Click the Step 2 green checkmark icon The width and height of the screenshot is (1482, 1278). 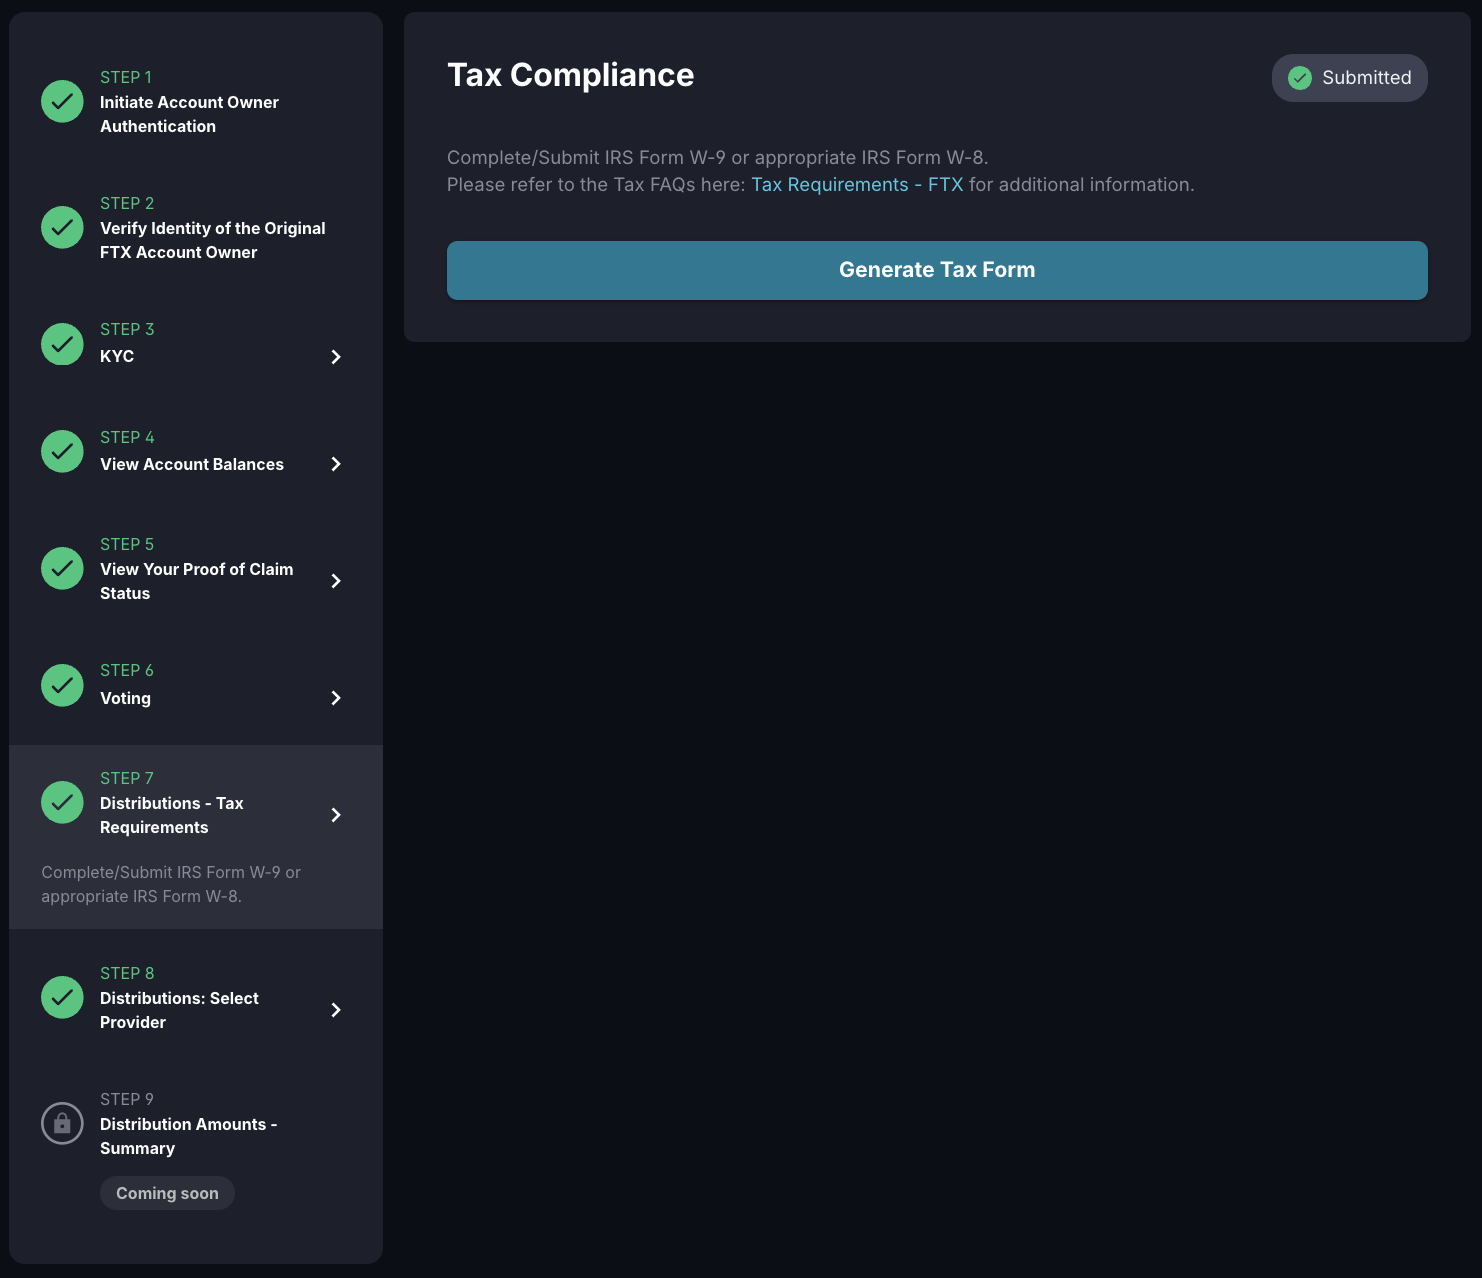62,228
